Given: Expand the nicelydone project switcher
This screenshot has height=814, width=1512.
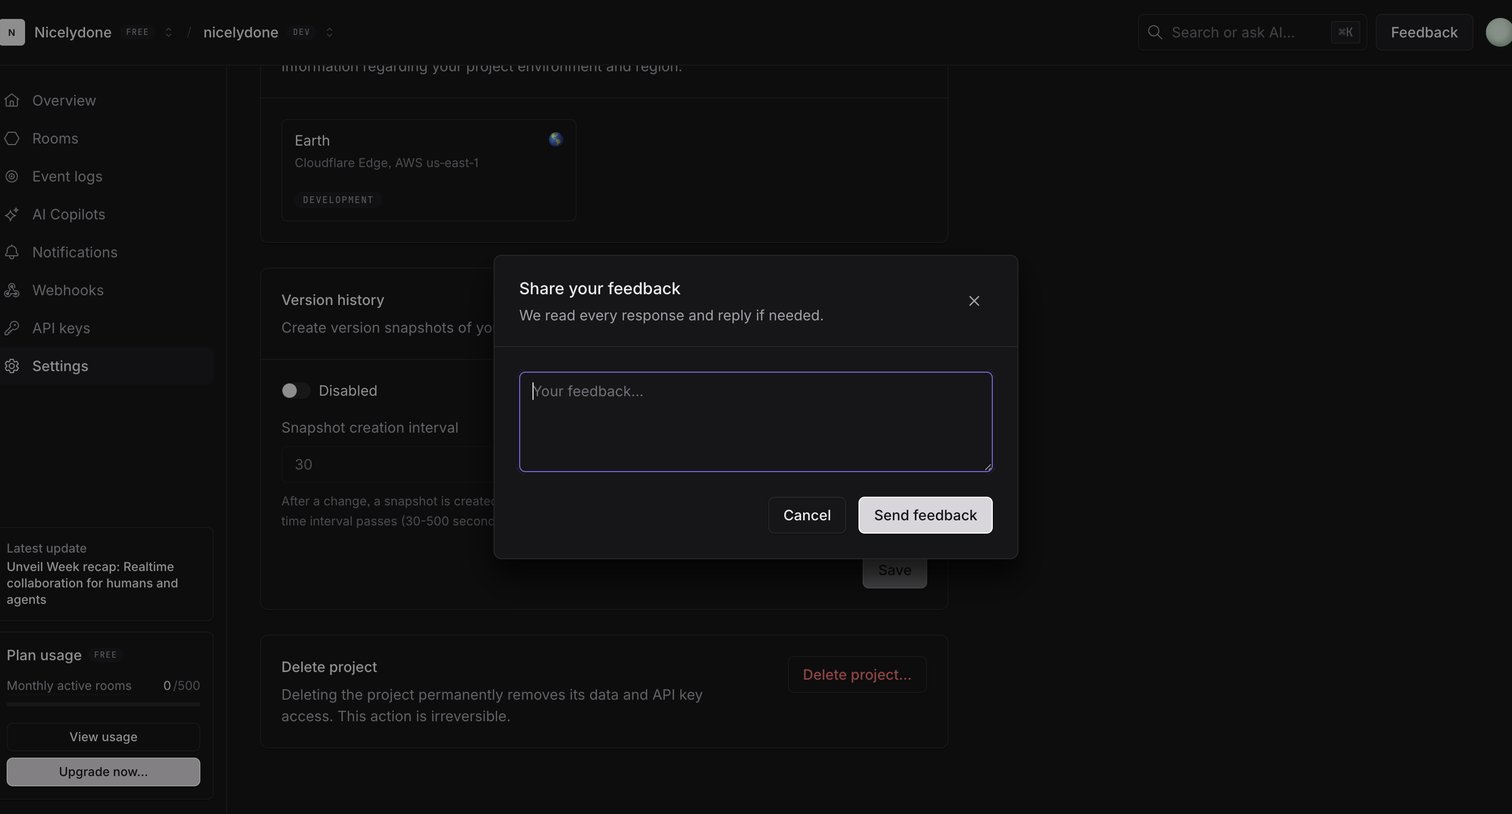Looking at the screenshot, I should tap(329, 32).
